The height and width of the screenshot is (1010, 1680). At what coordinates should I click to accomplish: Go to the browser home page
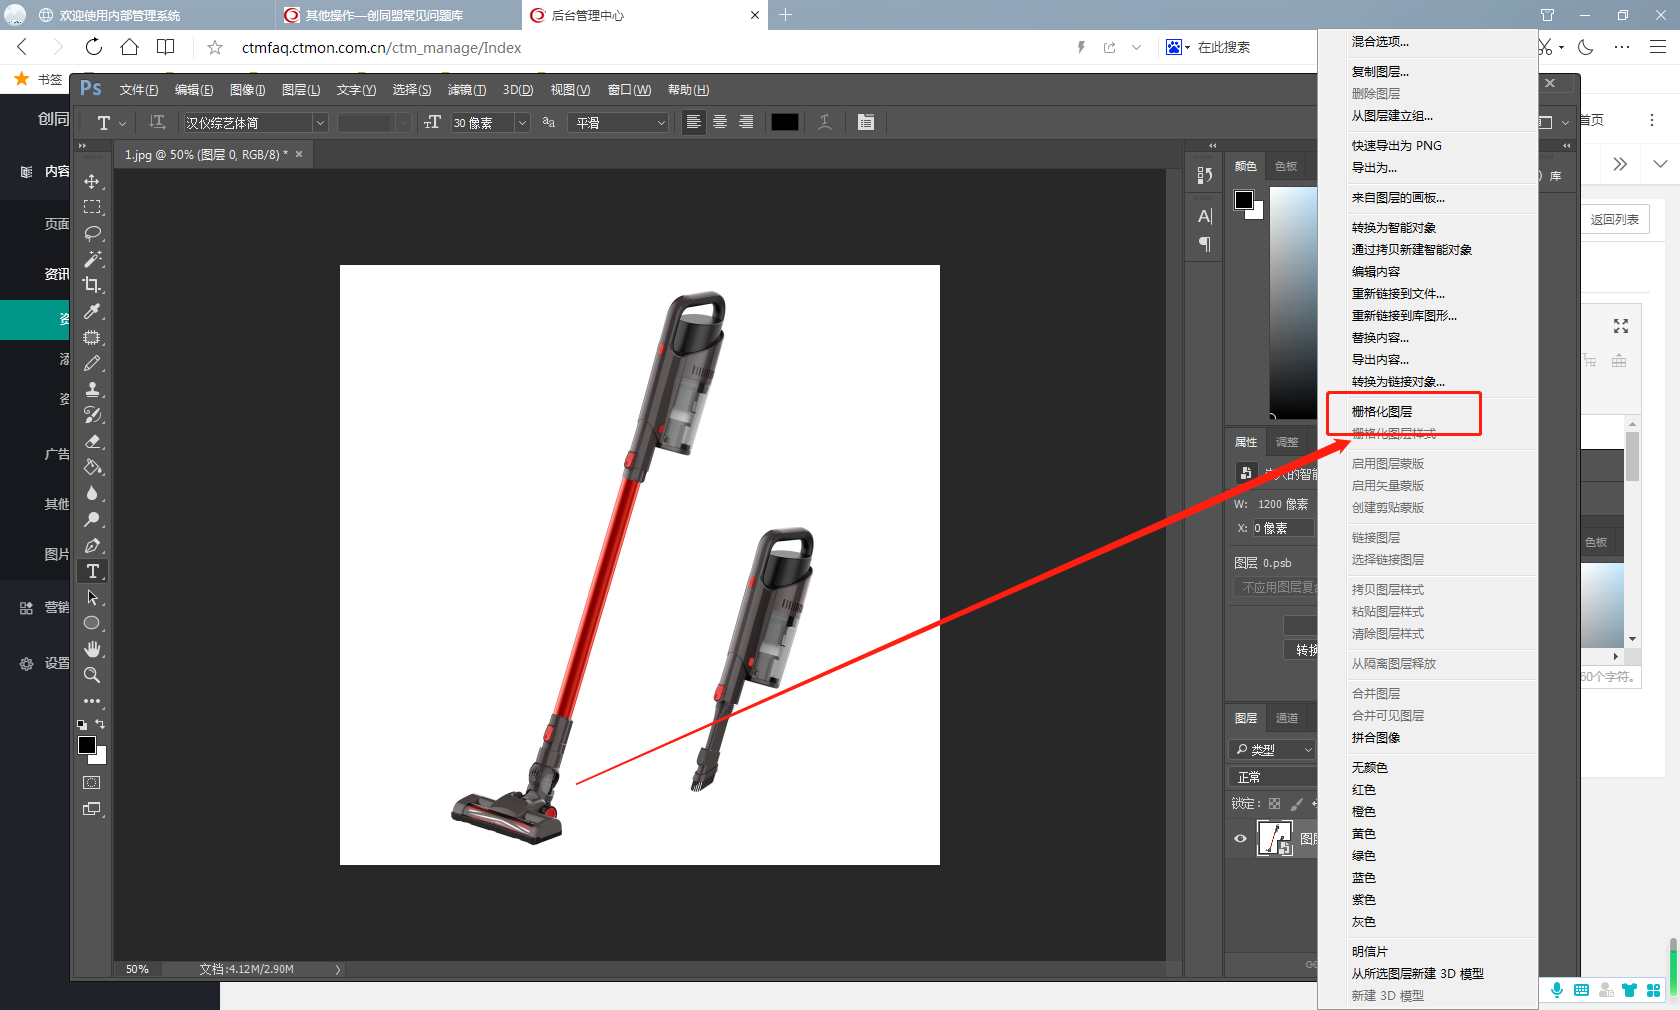(129, 47)
